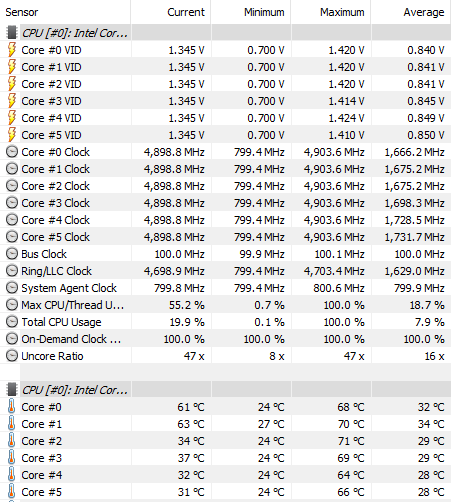Select the On-Demand Clock sensor row

tap(225, 339)
